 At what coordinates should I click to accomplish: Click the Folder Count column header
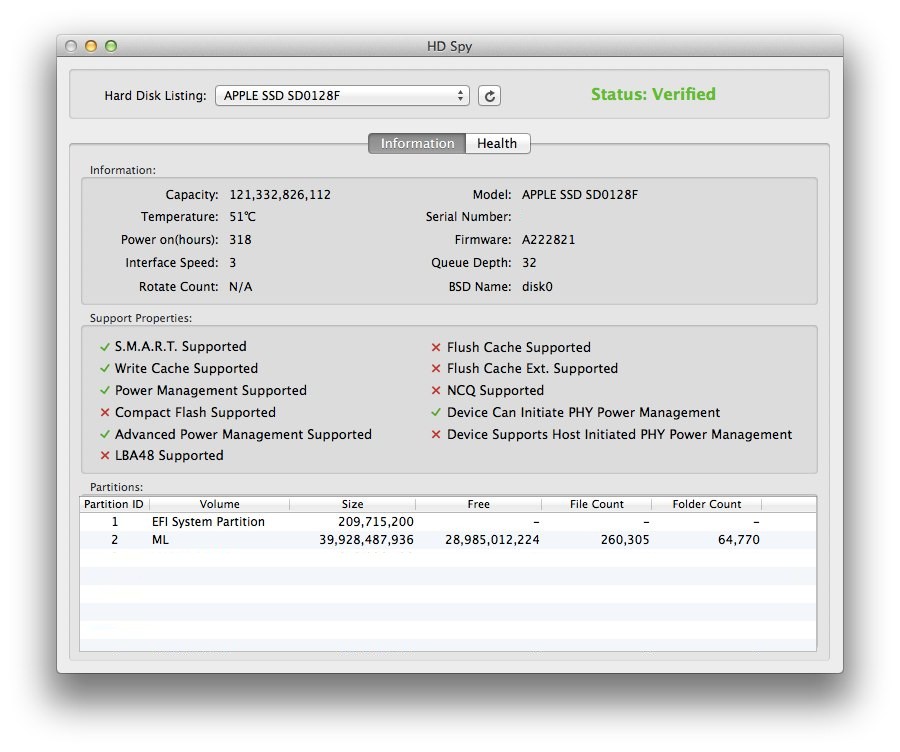(x=707, y=504)
